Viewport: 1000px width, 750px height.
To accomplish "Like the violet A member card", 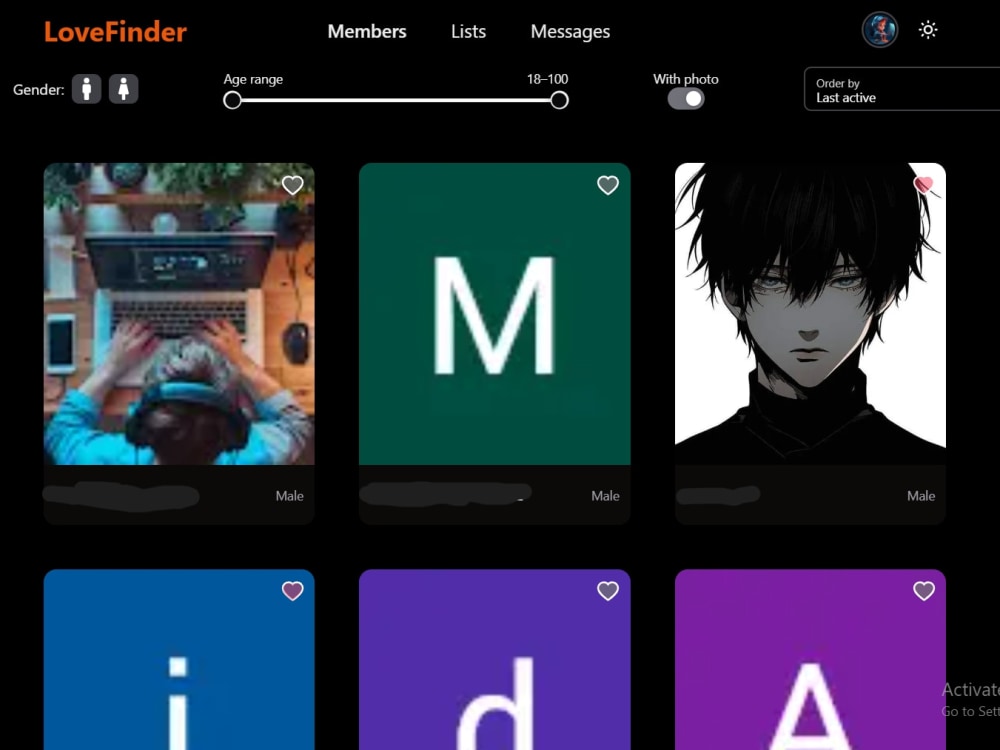I will click(x=923, y=591).
